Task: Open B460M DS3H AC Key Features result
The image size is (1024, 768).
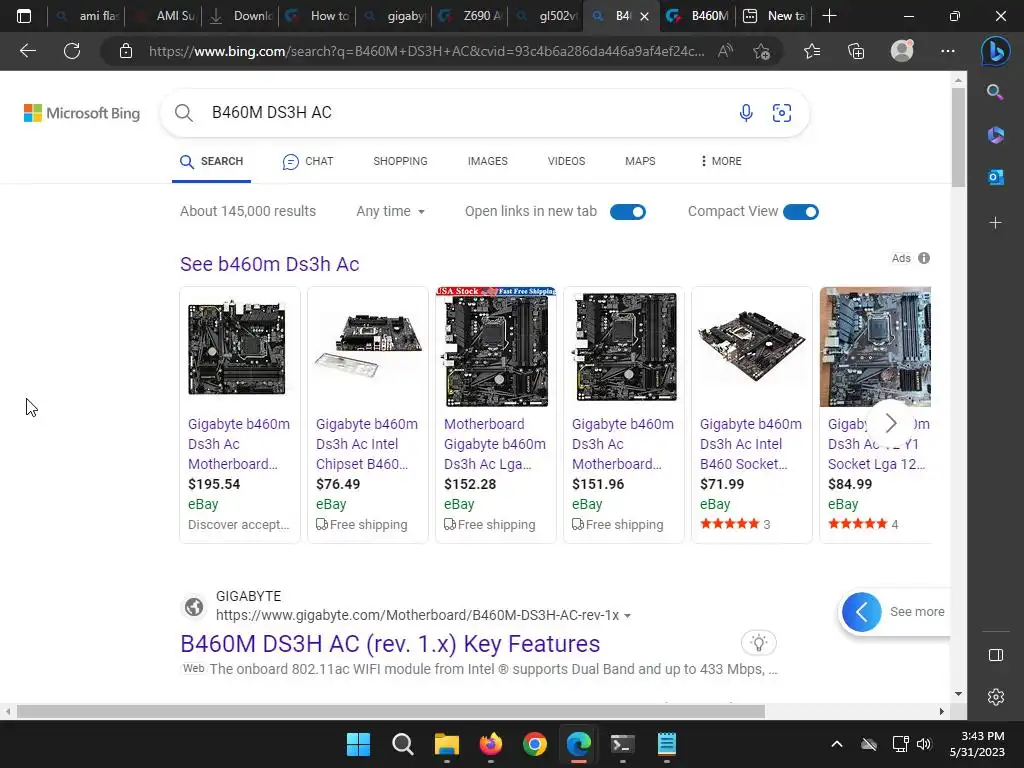Action: click(x=390, y=644)
